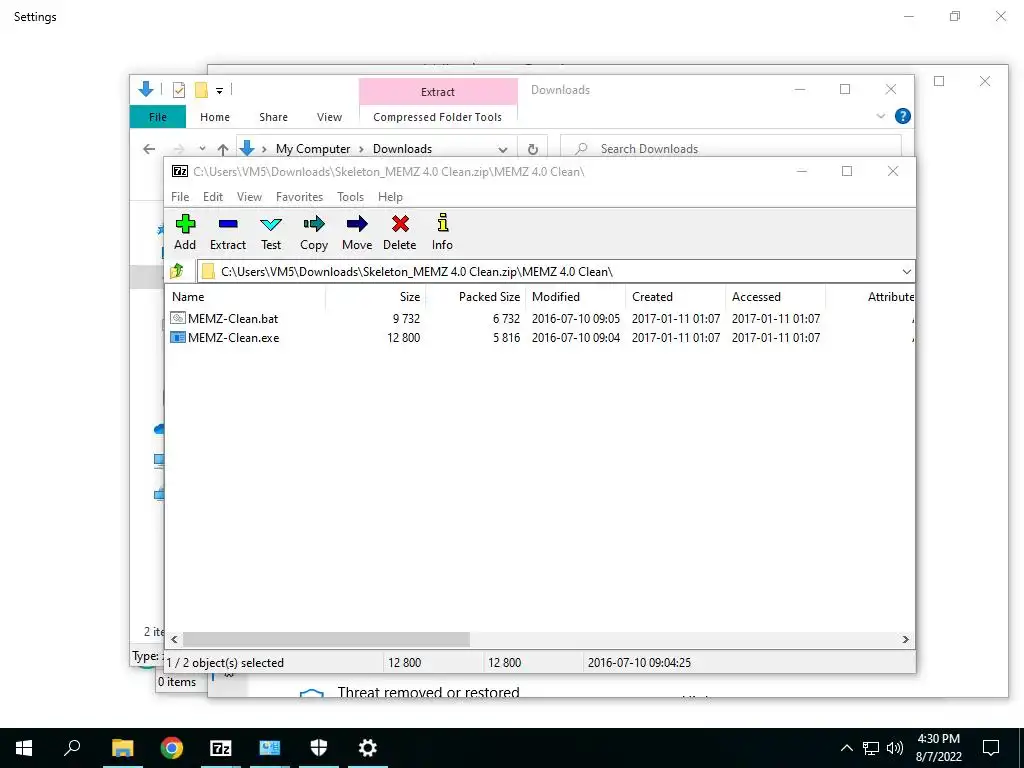Open the Settings gear taskbar icon
1024x768 pixels.
point(368,748)
